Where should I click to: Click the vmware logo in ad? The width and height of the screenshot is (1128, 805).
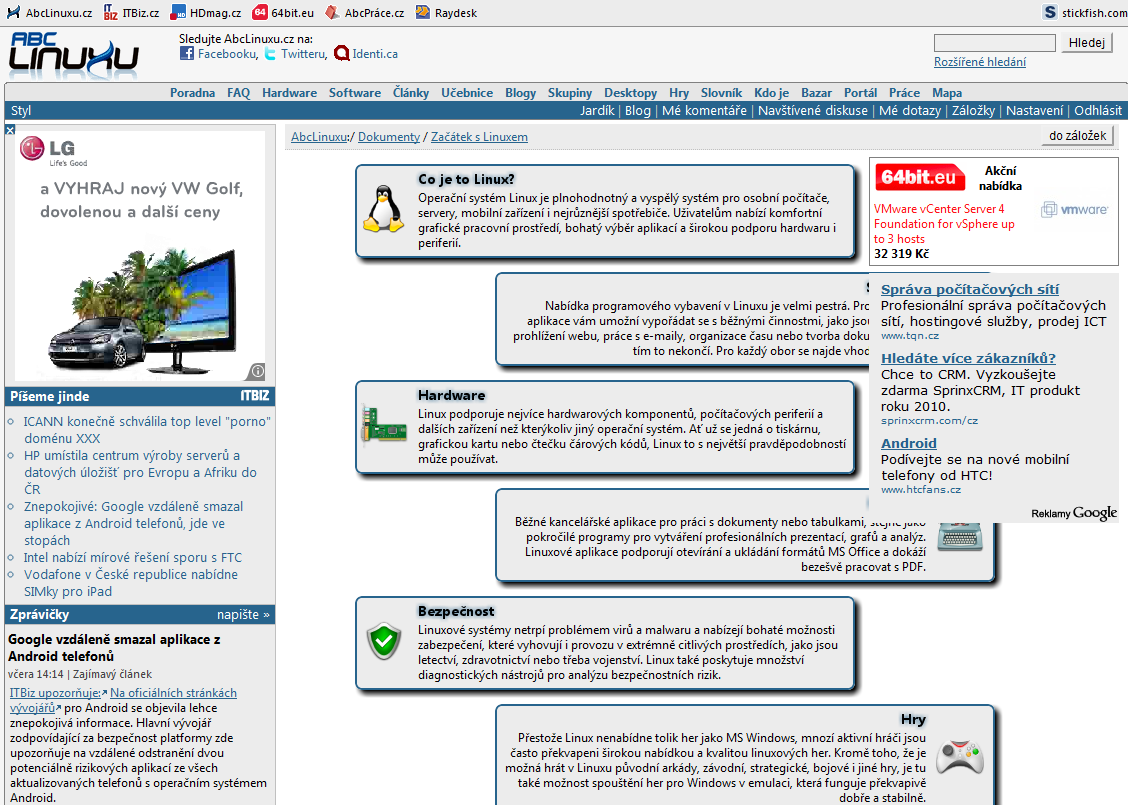click(x=1075, y=209)
